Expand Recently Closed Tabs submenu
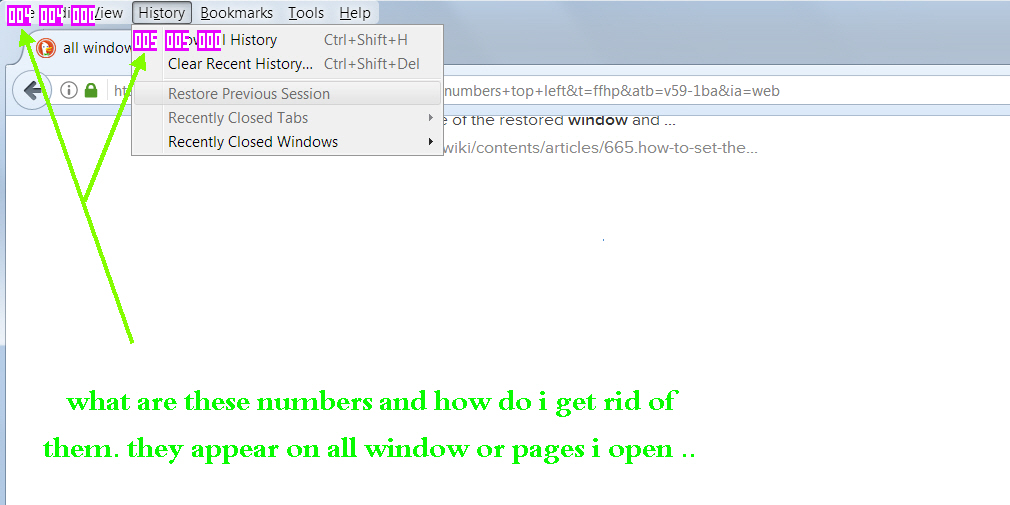The image size is (1010, 505). pyautogui.click(x=287, y=118)
